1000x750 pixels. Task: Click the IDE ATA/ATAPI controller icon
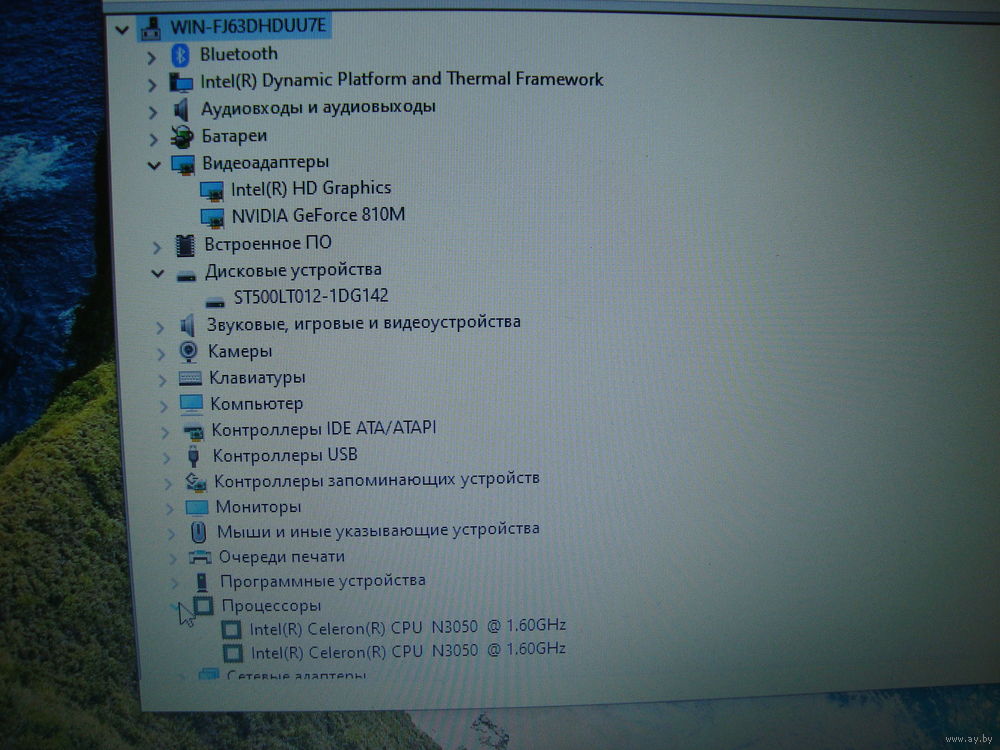click(x=193, y=432)
